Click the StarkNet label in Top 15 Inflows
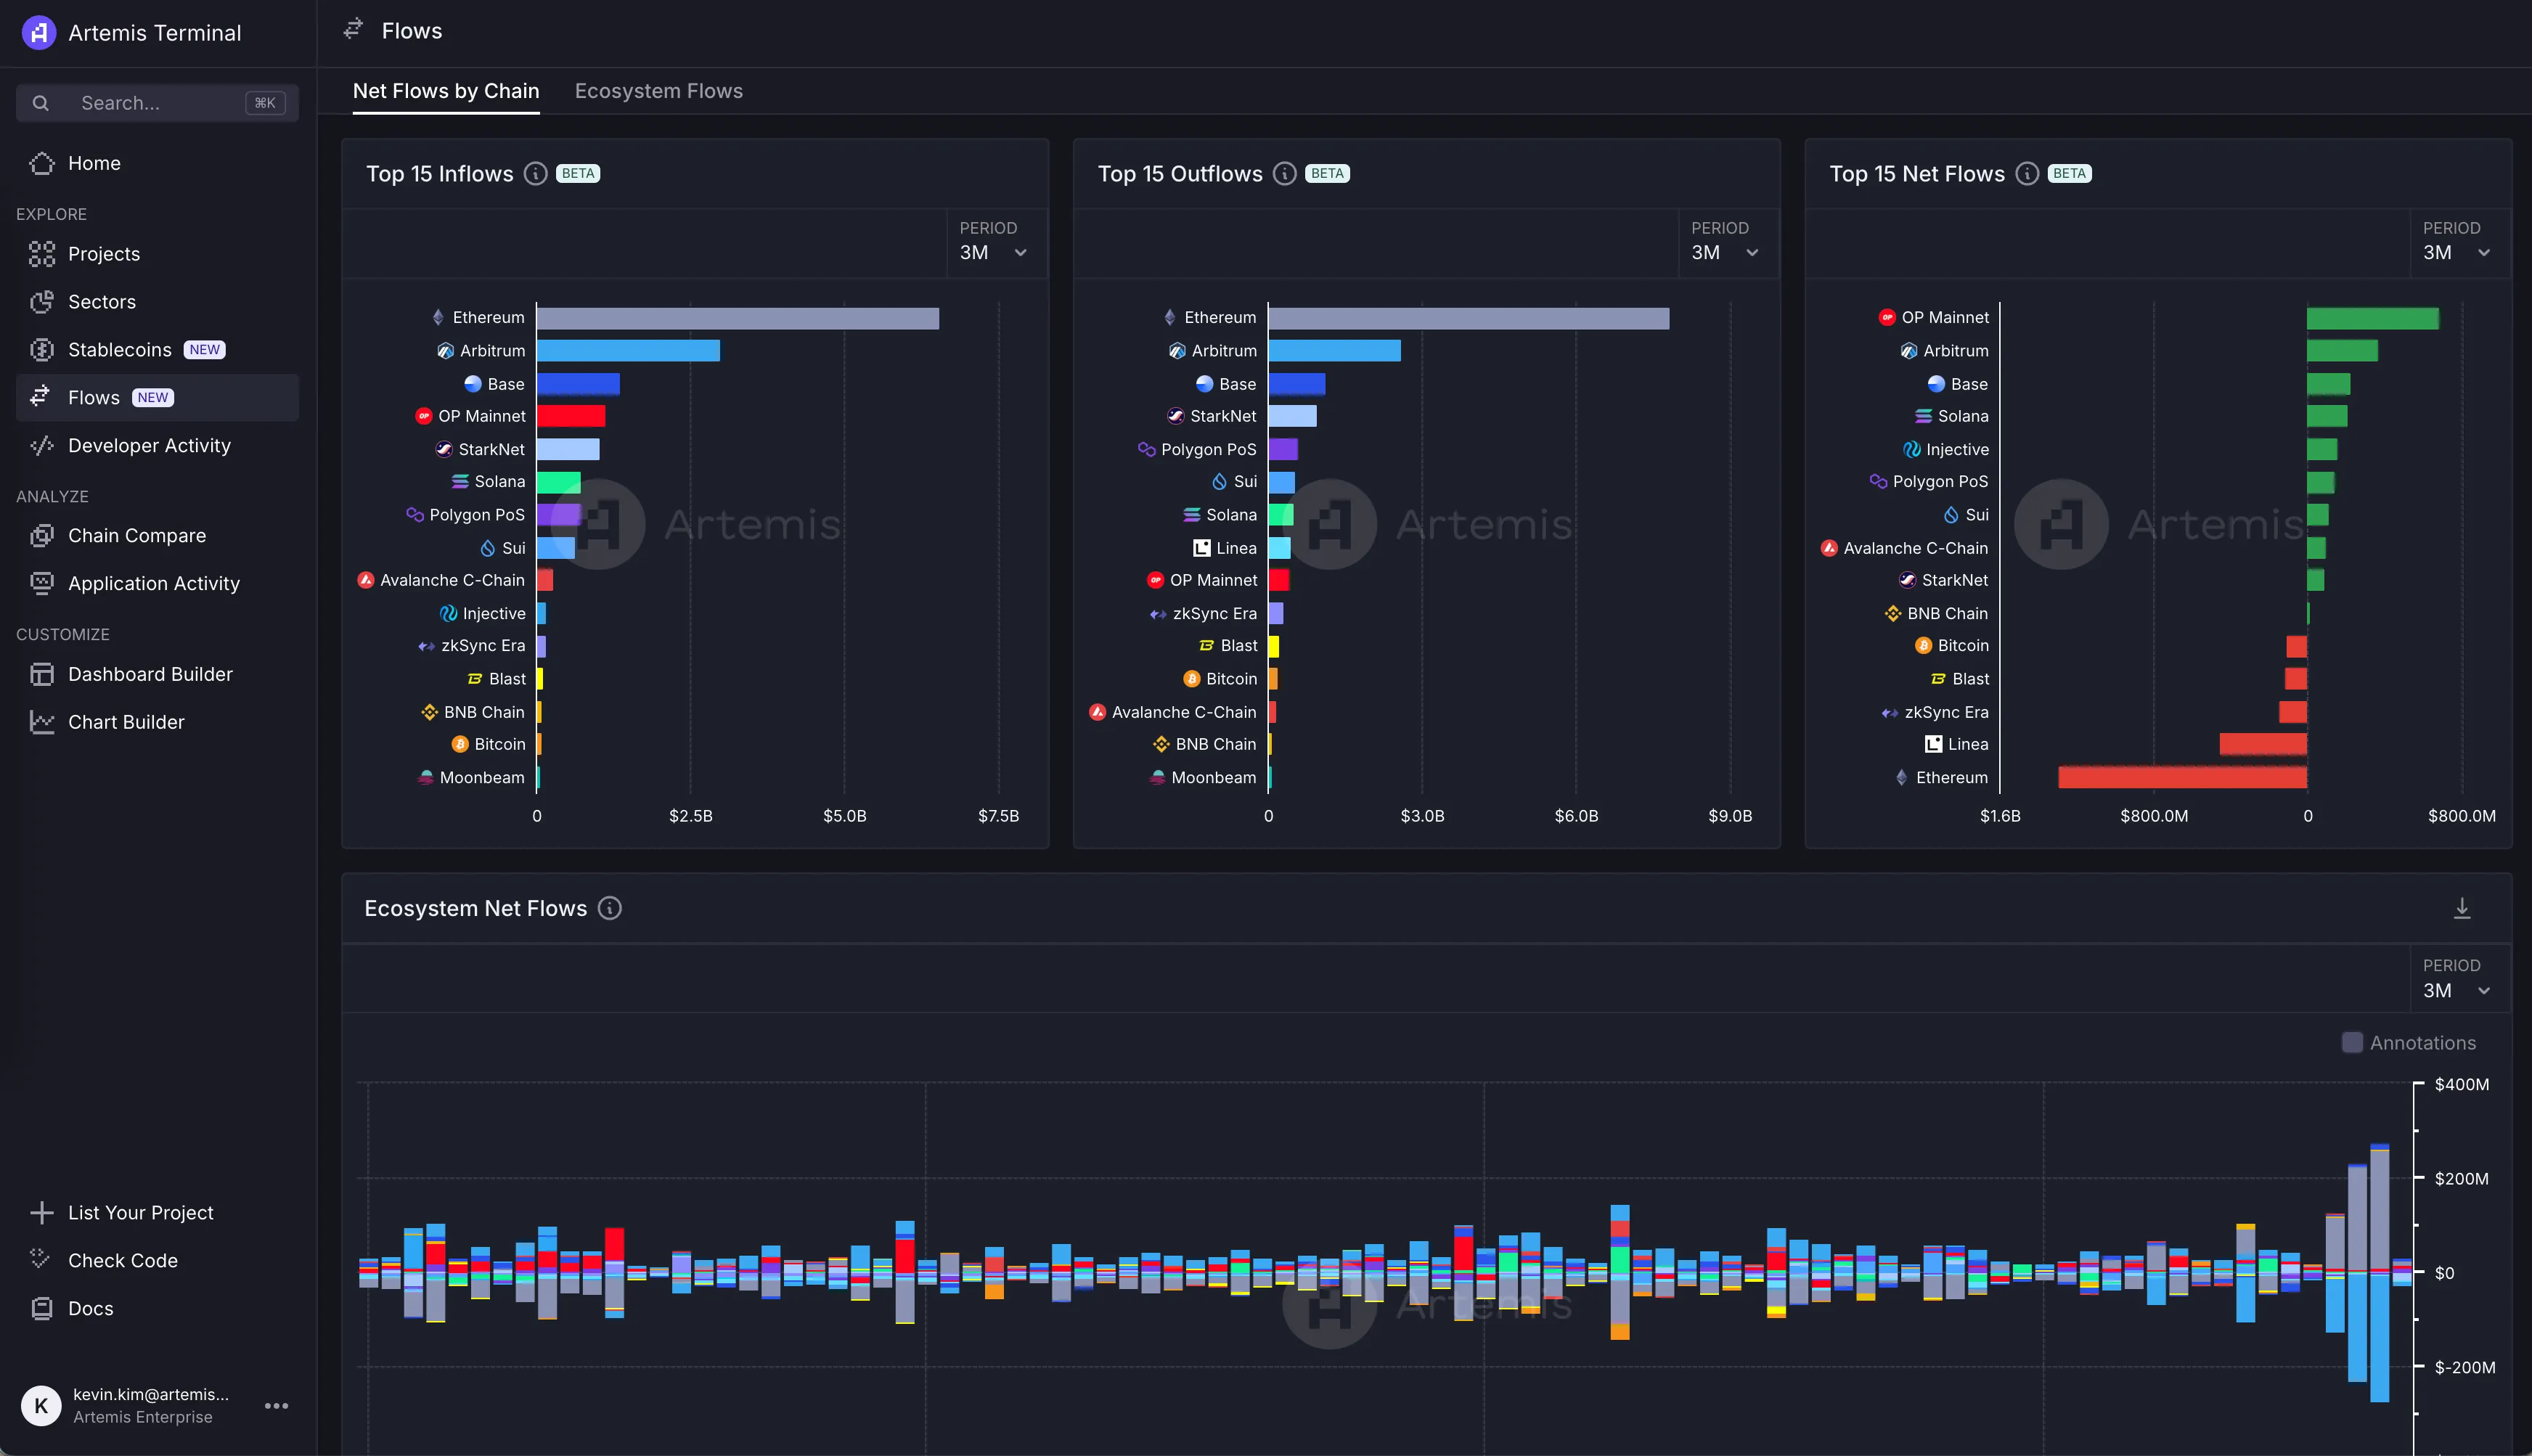Viewport: 2532px width, 1456px height. 492,450
